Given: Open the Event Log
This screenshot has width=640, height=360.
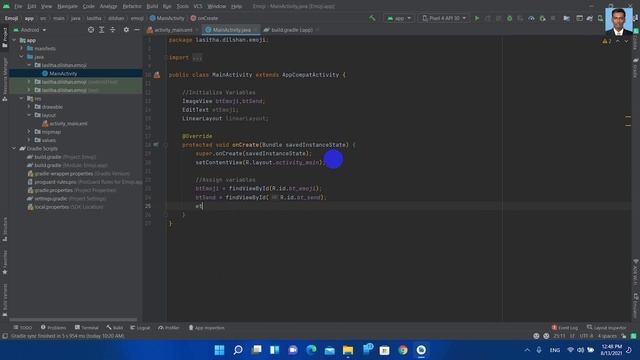Looking at the screenshot, I should coord(565,327).
